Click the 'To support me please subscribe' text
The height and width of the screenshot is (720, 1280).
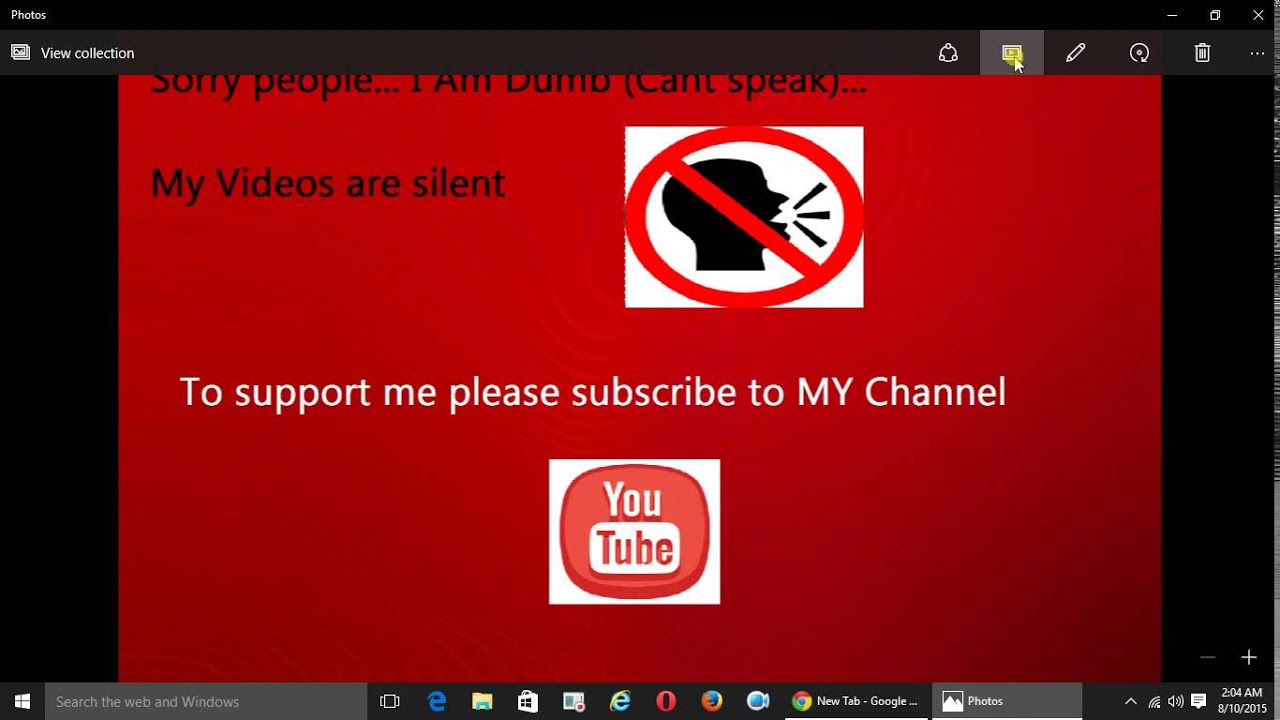click(592, 392)
